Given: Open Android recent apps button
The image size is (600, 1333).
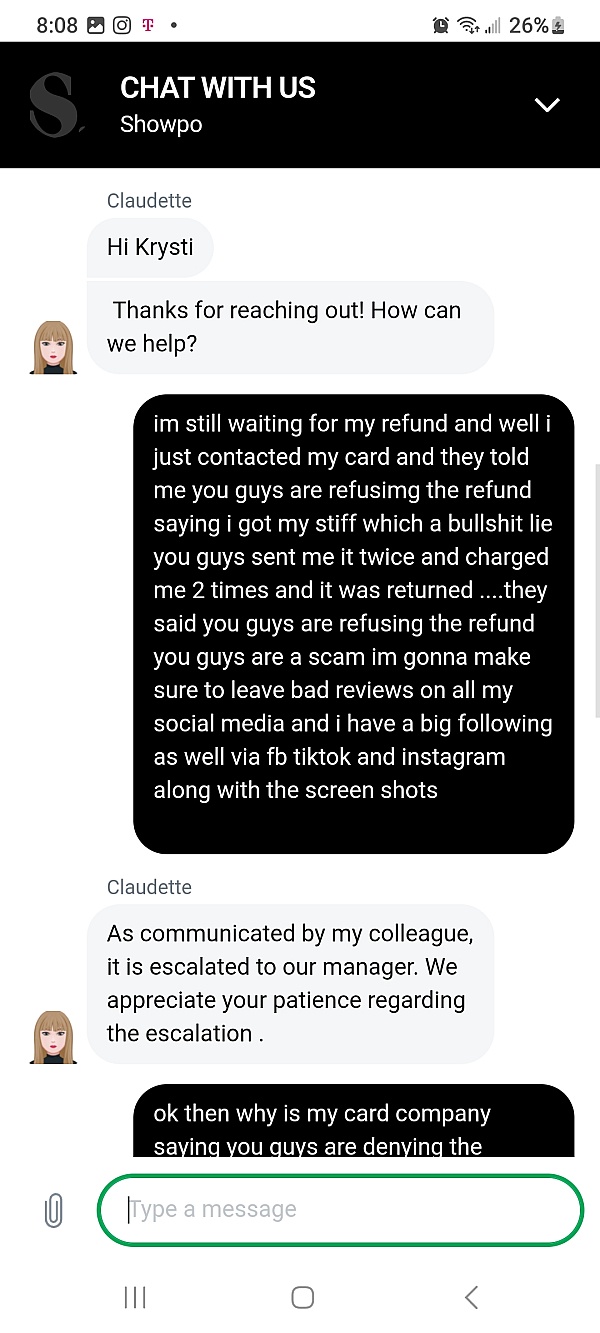Looking at the screenshot, I should 135,1297.
